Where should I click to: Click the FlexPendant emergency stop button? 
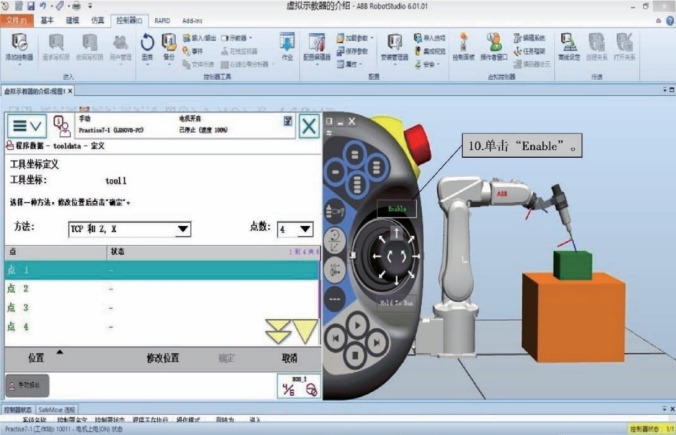click(x=417, y=144)
